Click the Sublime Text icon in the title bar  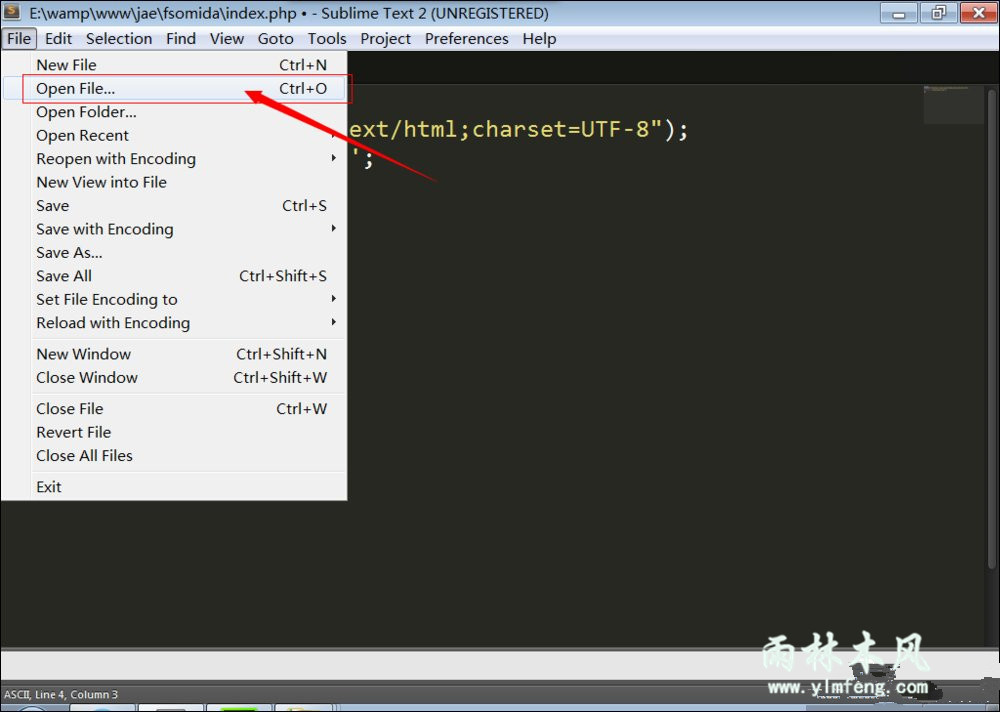[11, 12]
